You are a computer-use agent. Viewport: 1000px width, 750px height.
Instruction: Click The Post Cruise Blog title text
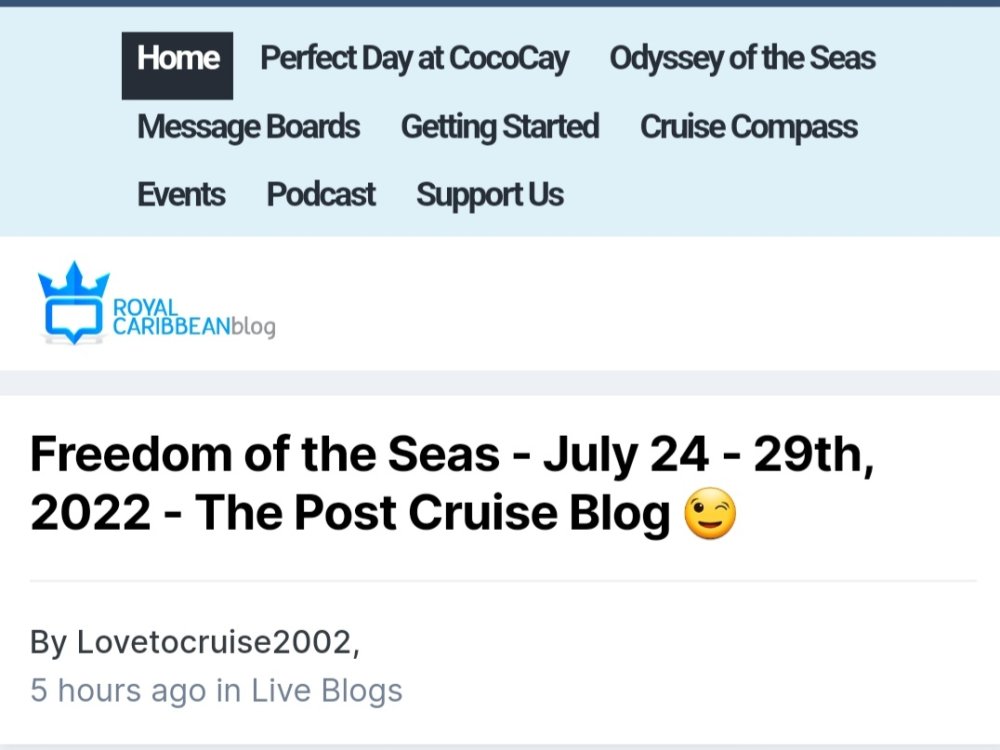(x=432, y=513)
